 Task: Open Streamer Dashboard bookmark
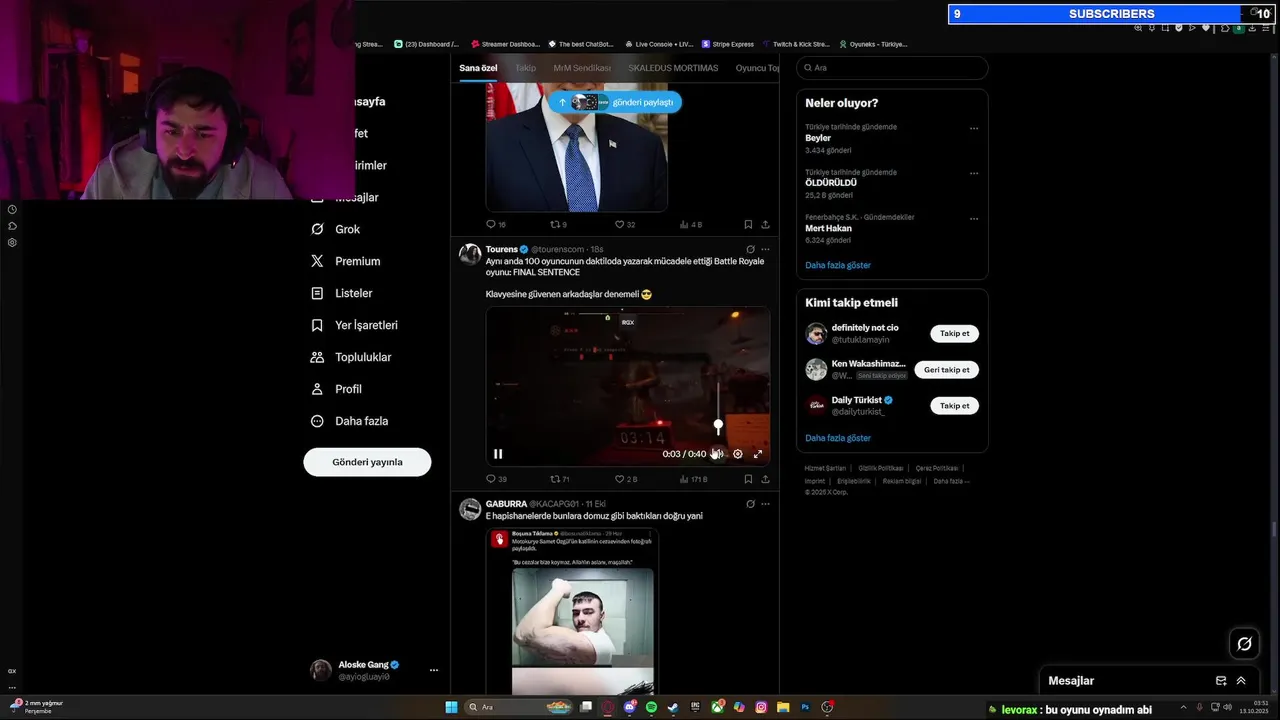pyautogui.click(x=505, y=44)
